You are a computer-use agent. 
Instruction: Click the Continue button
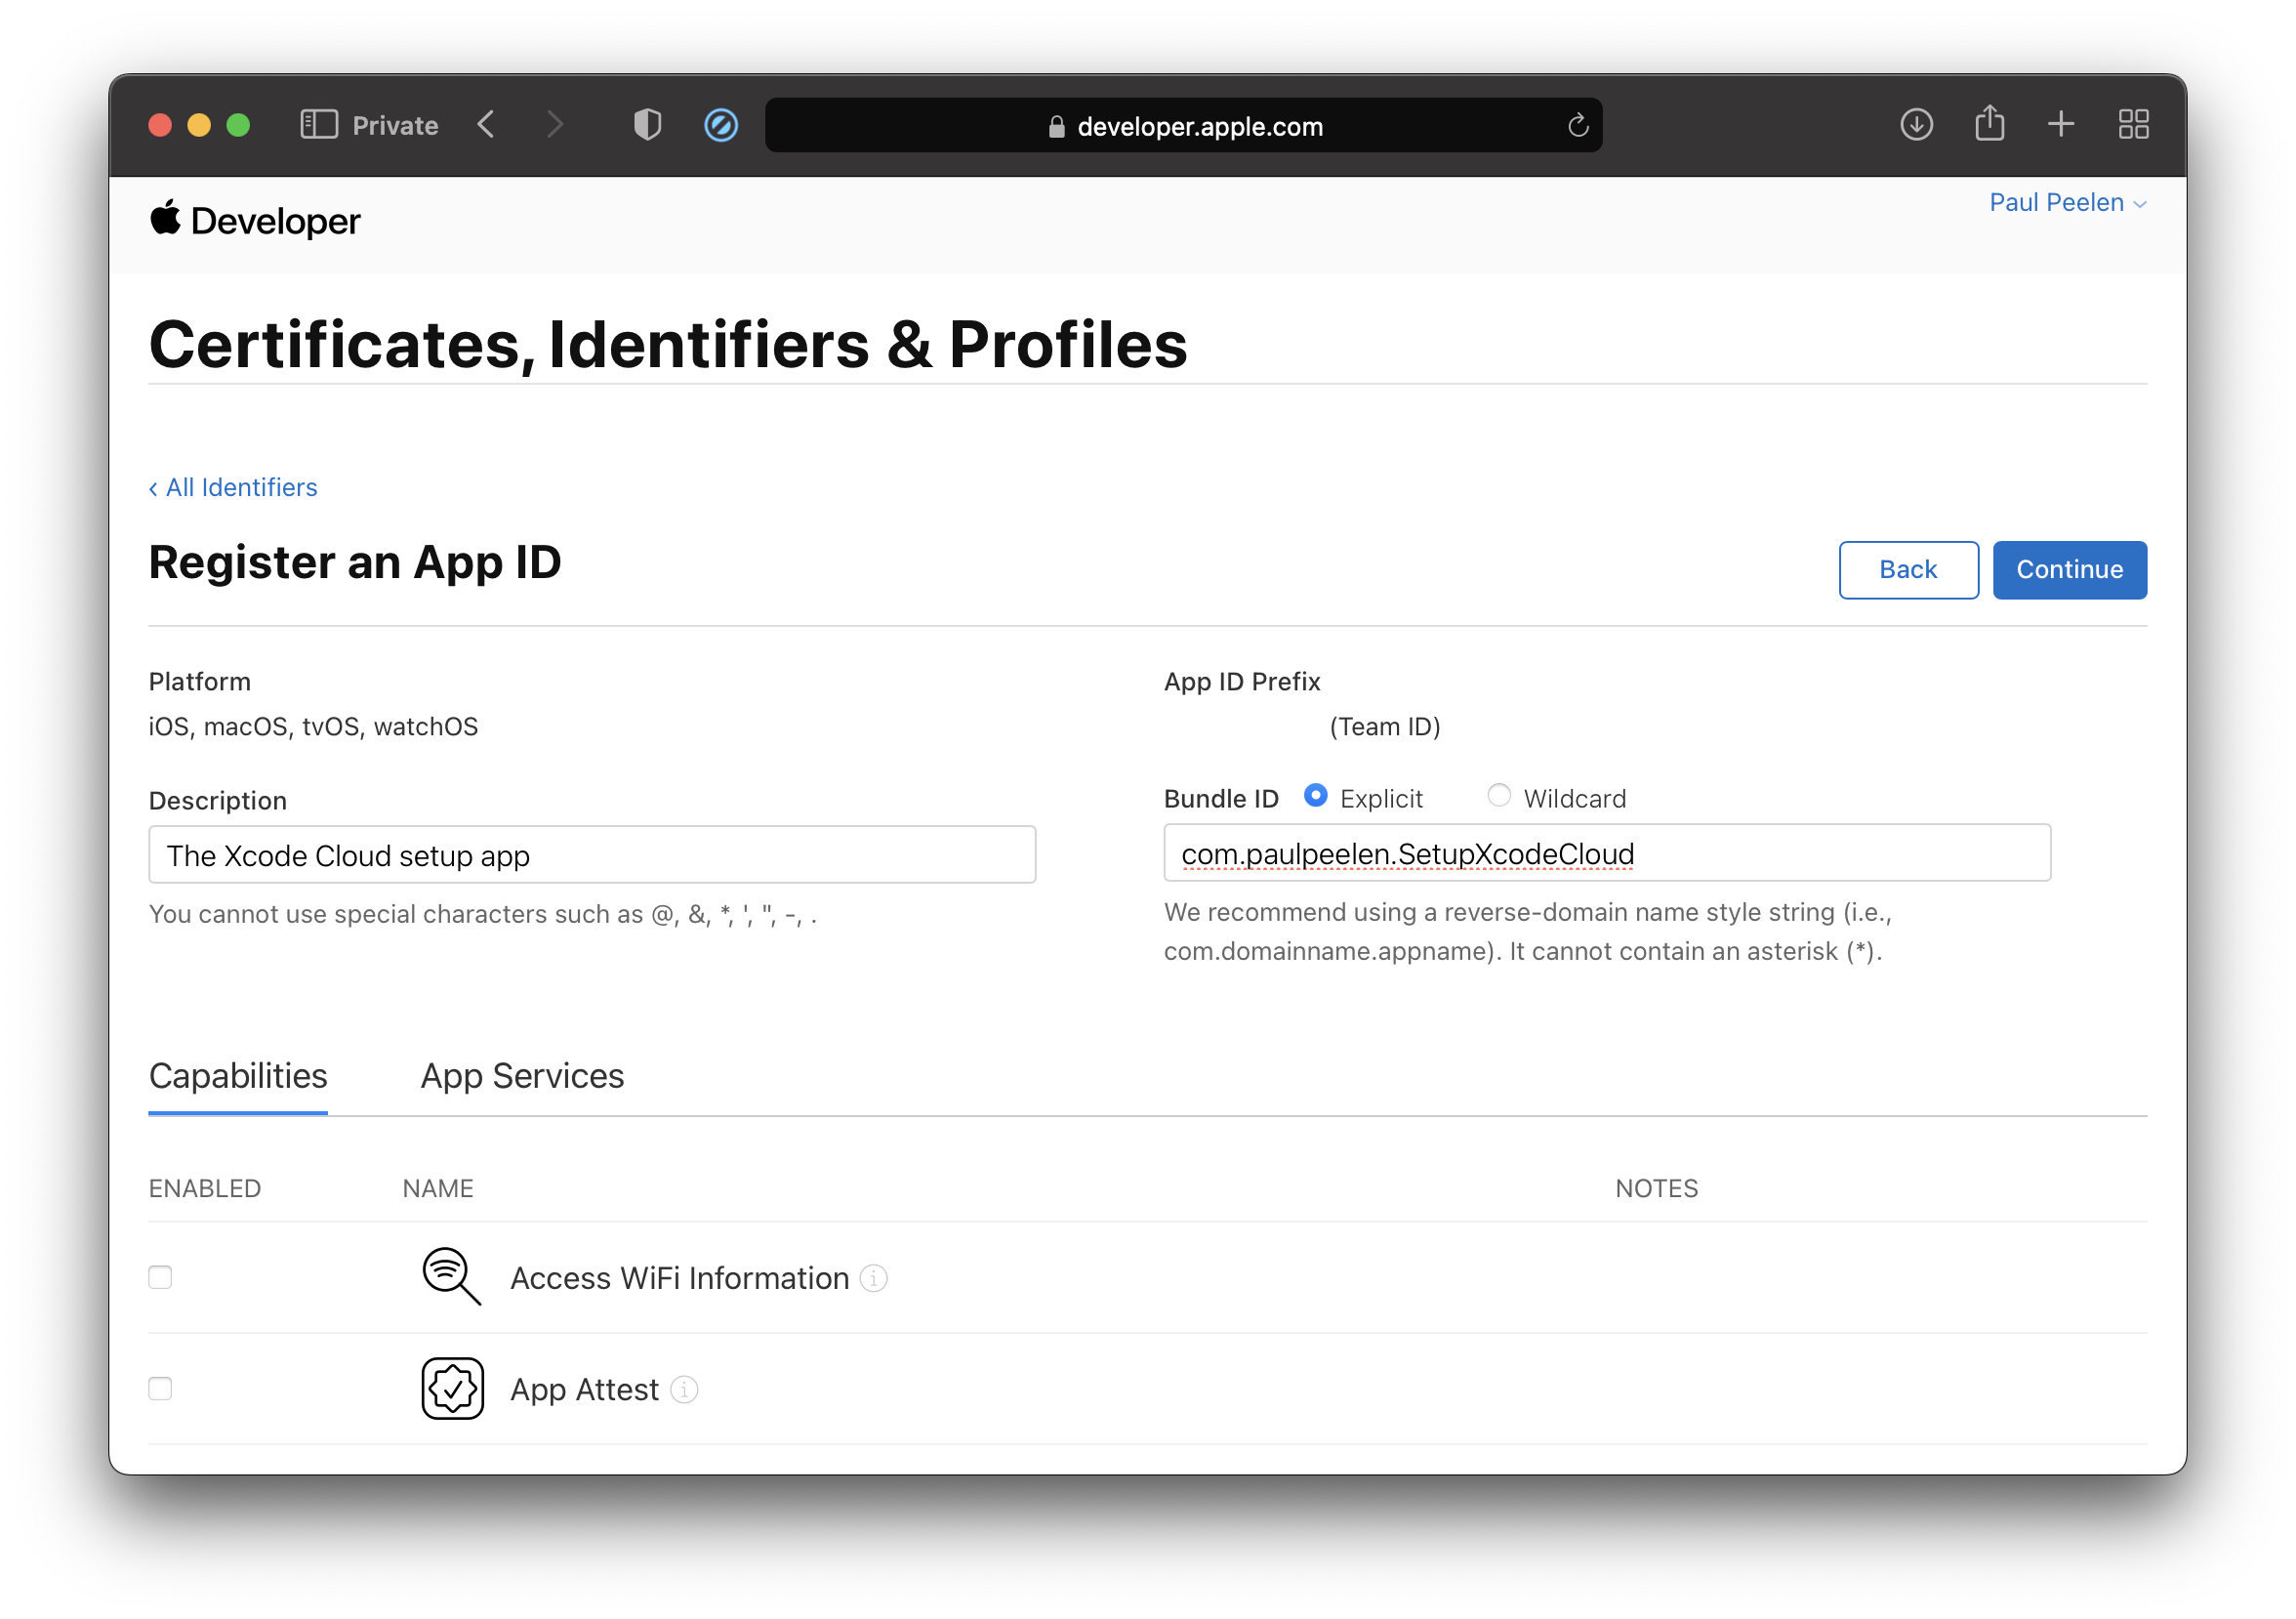click(2069, 570)
